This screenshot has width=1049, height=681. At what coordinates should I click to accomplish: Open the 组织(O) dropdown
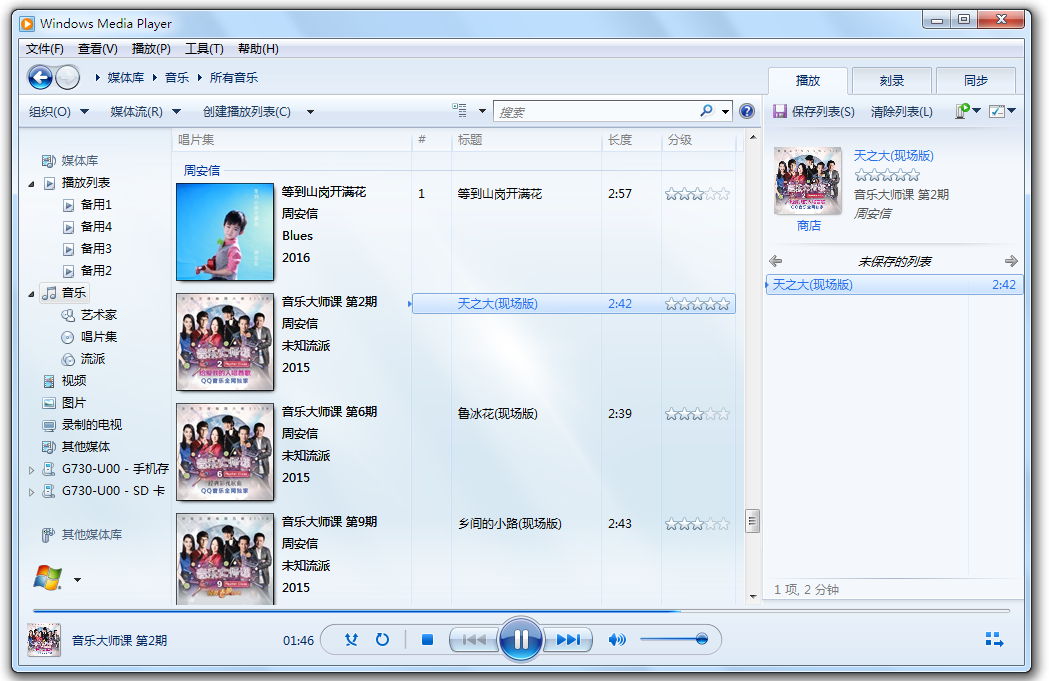tap(58, 112)
